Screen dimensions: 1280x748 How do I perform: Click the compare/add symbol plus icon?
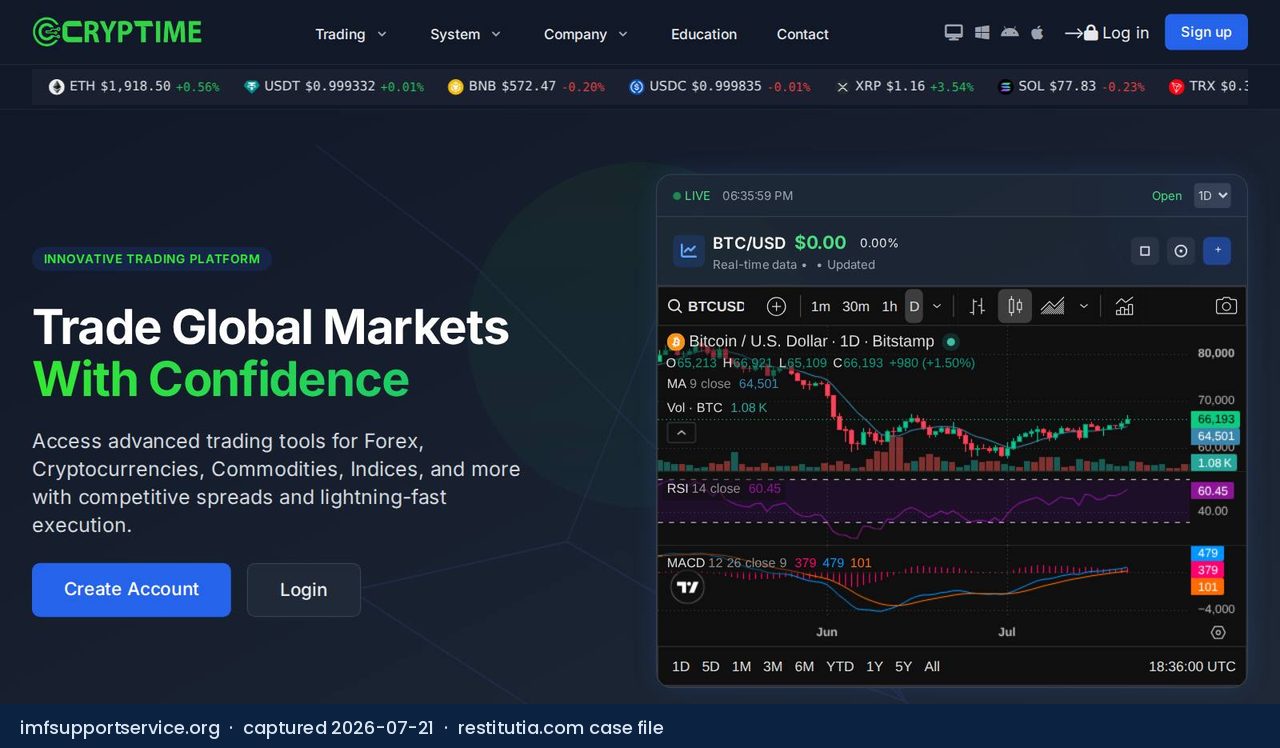776,306
